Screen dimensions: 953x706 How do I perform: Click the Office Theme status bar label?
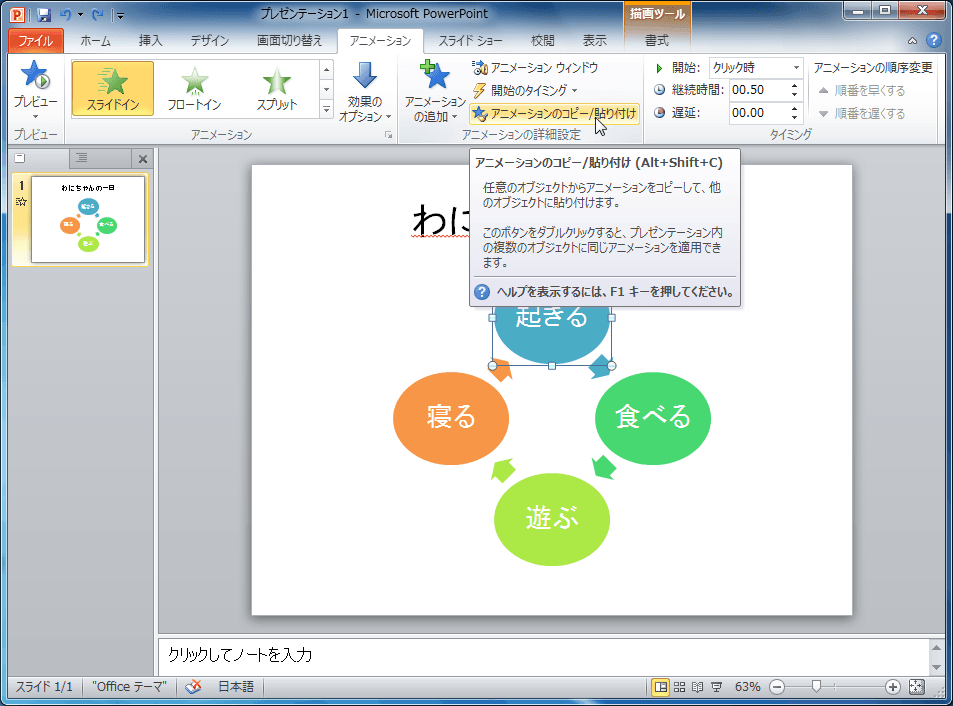click(129, 687)
